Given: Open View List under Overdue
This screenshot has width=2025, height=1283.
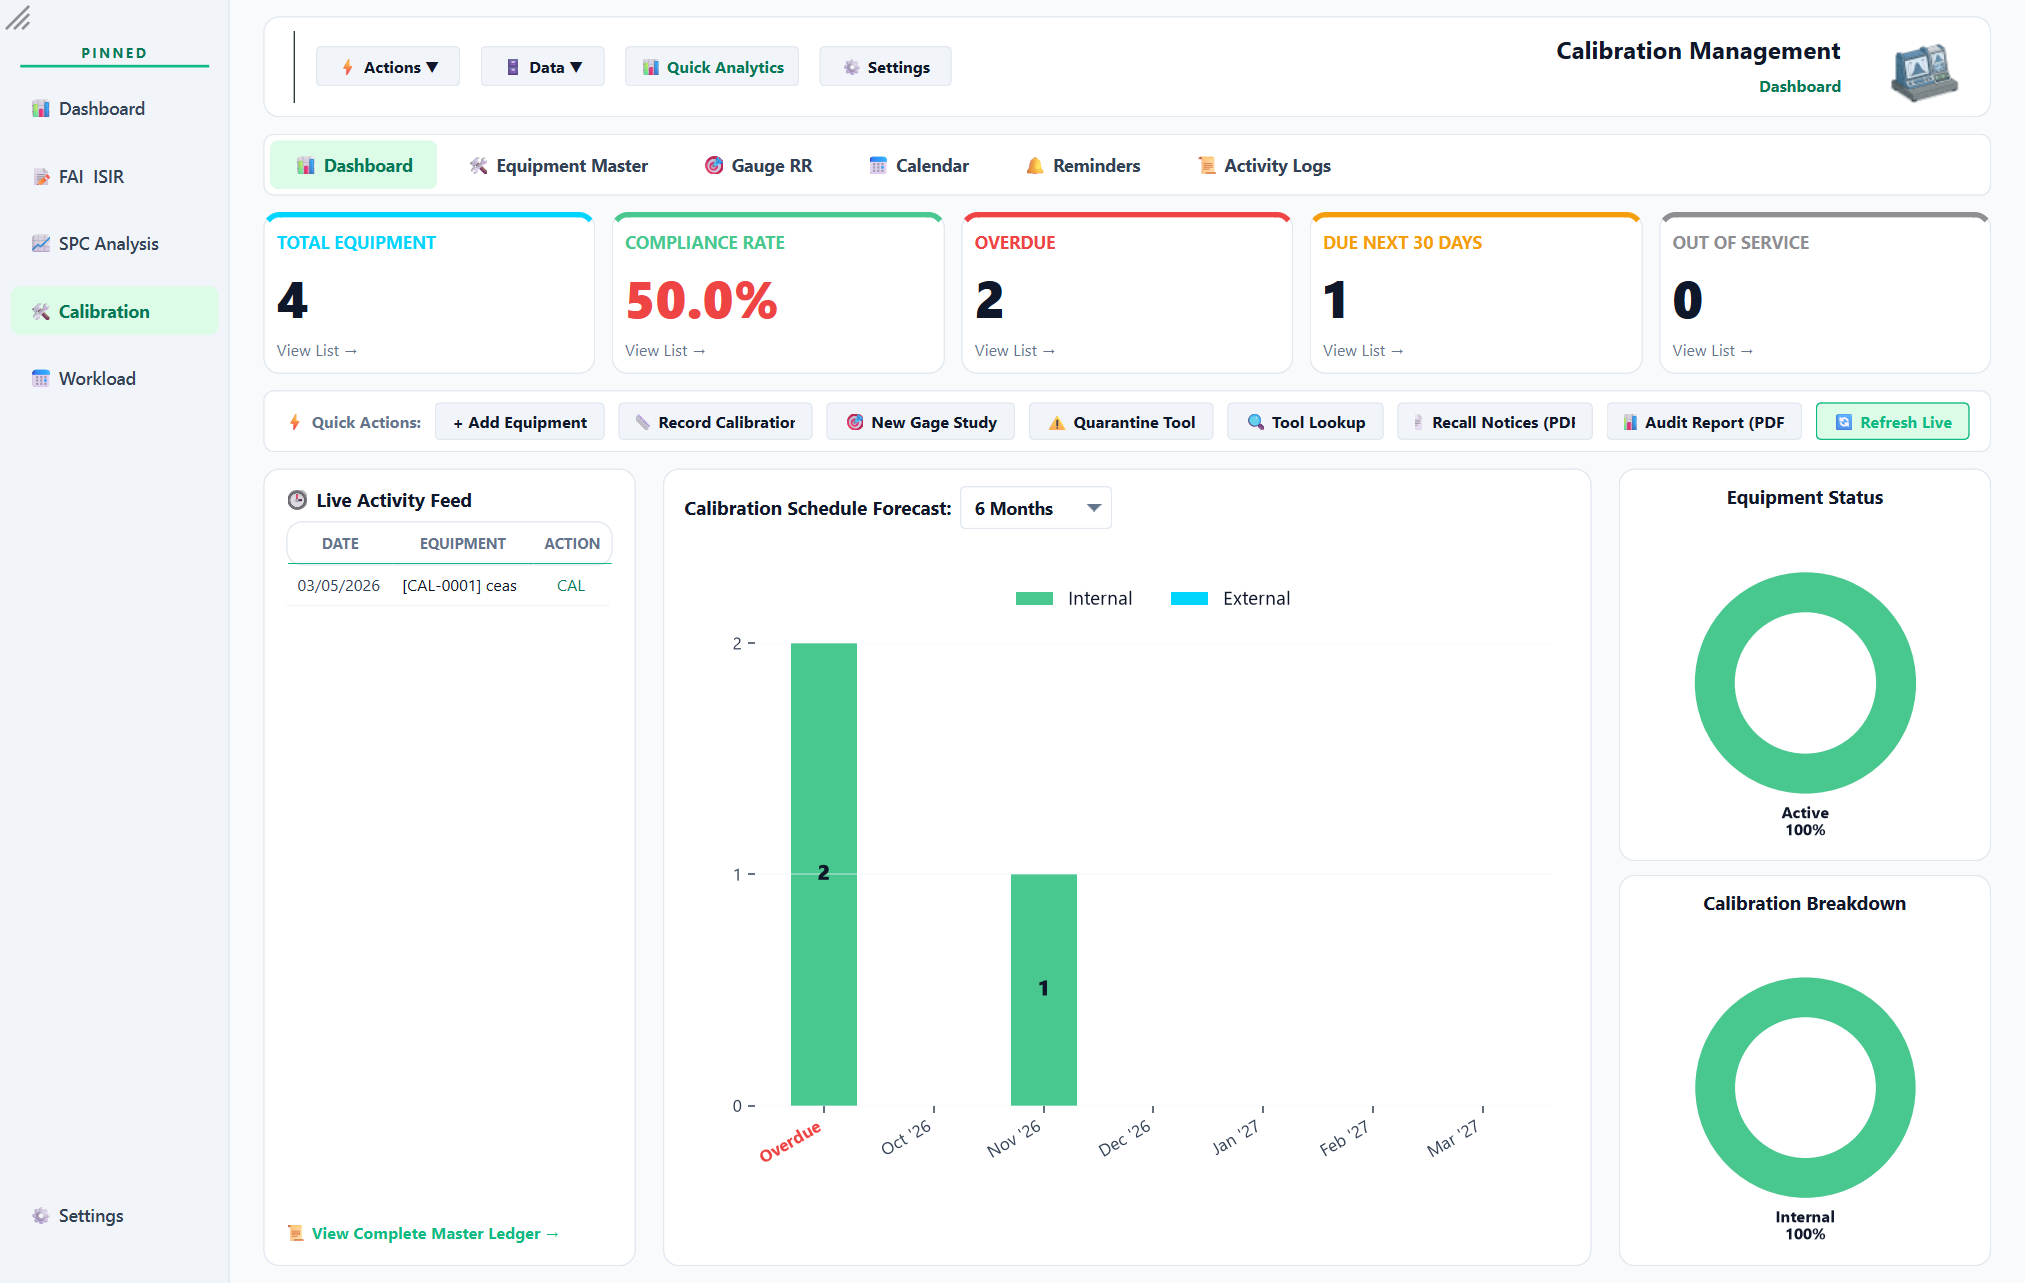Looking at the screenshot, I should pos(1015,351).
